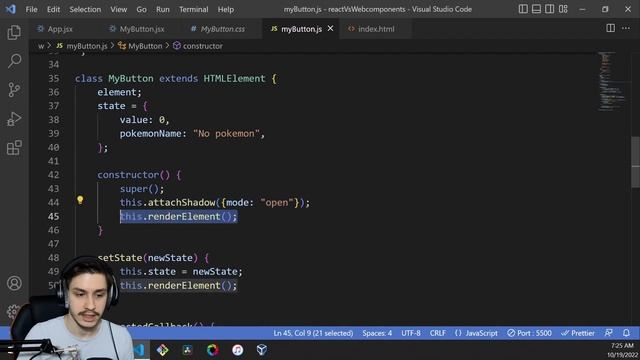
Task: Open the Source Control view
Action: click(x=14, y=90)
